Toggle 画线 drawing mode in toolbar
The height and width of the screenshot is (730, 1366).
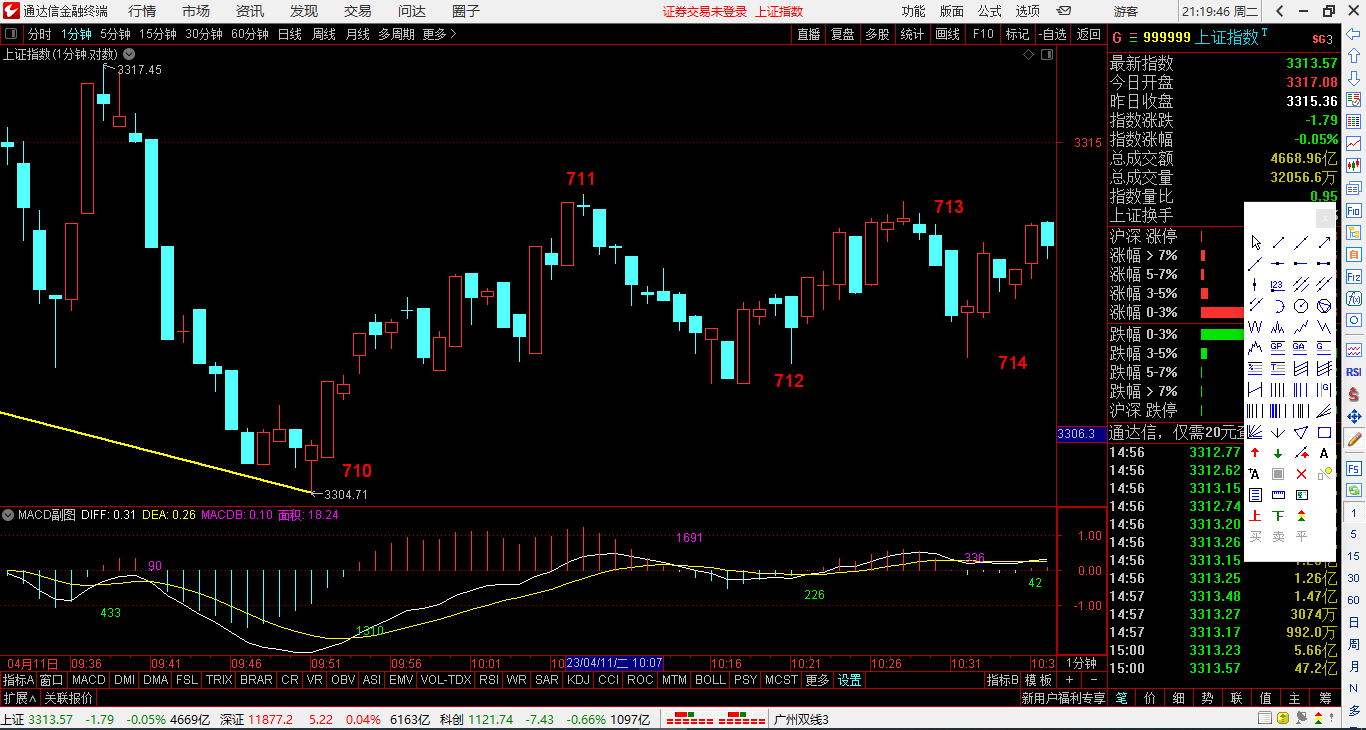tap(947, 34)
